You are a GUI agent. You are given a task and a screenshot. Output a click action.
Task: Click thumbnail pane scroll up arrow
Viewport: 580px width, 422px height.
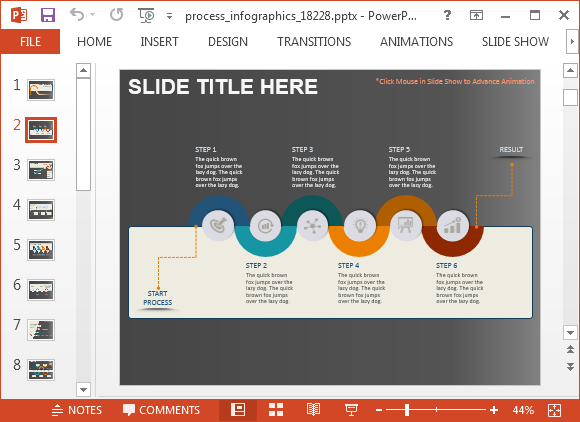click(83, 70)
